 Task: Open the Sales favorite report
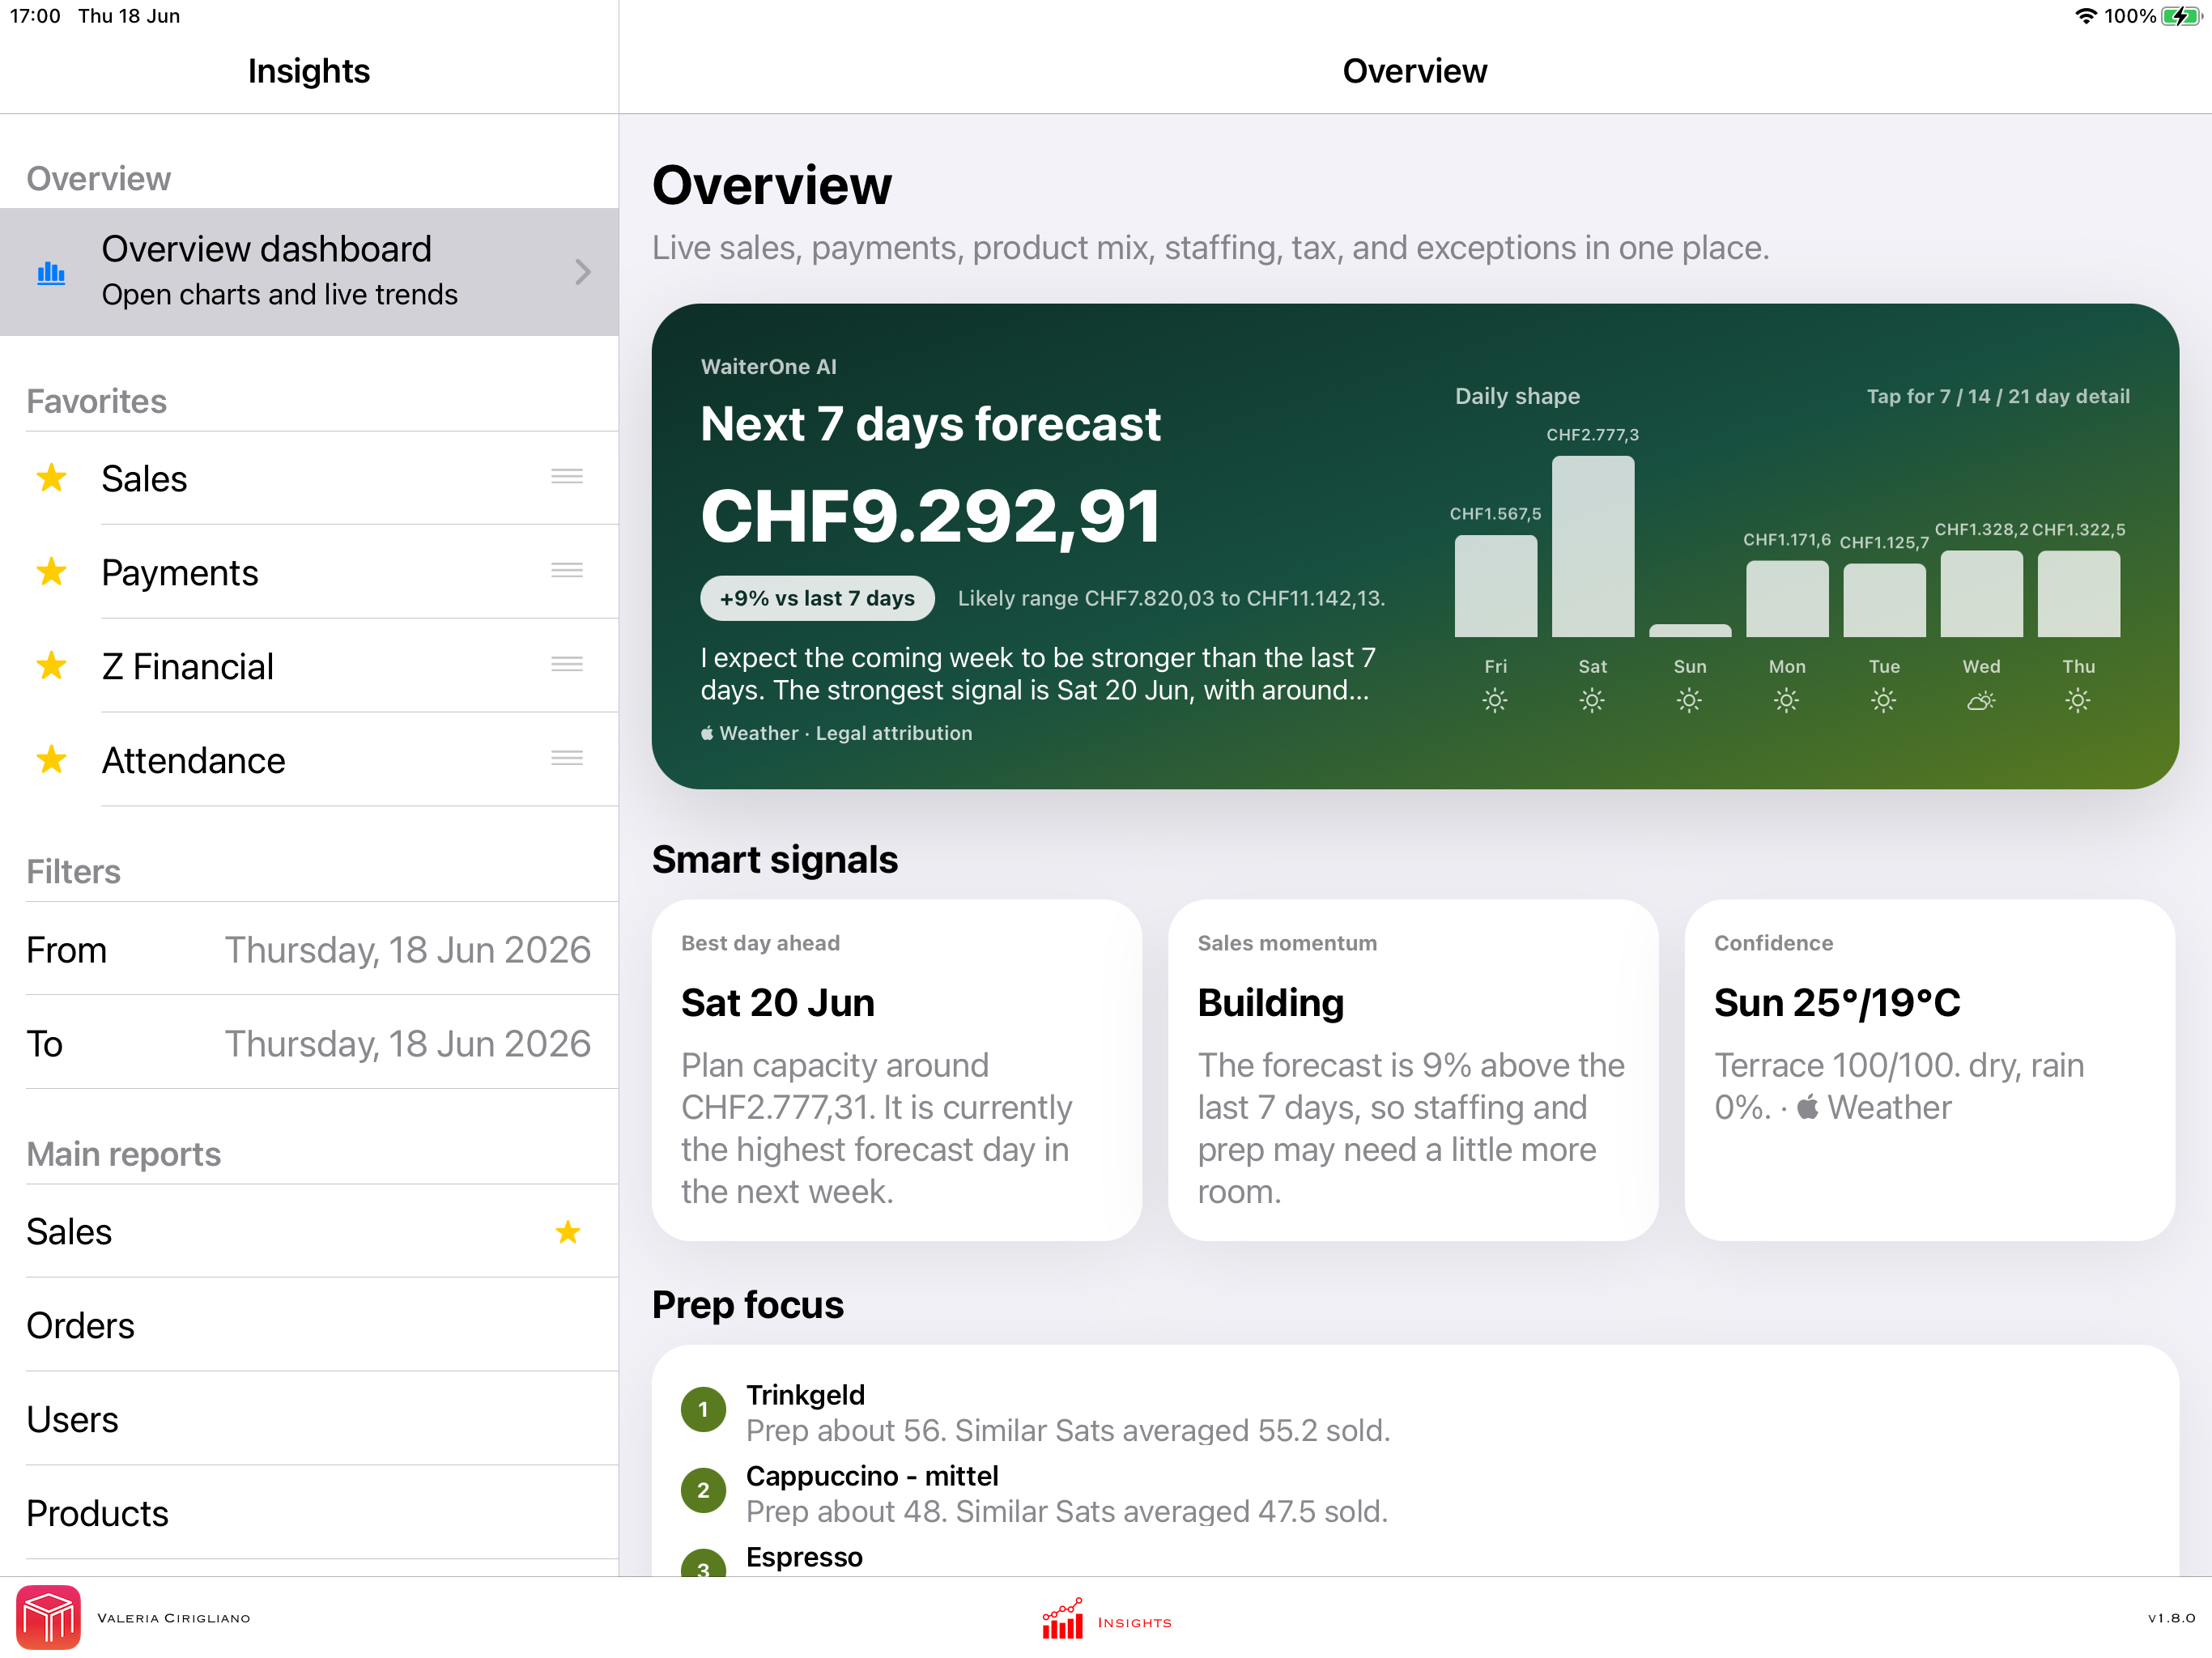coord(309,479)
